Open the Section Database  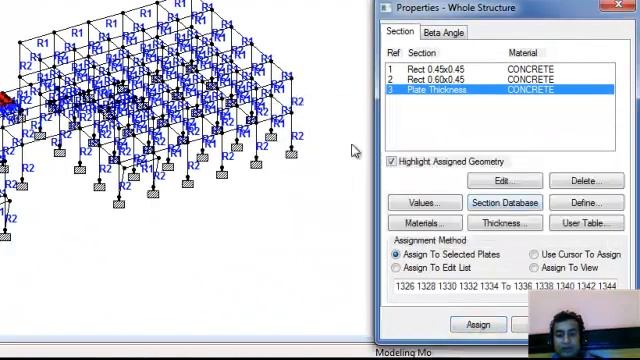pyautogui.click(x=505, y=203)
